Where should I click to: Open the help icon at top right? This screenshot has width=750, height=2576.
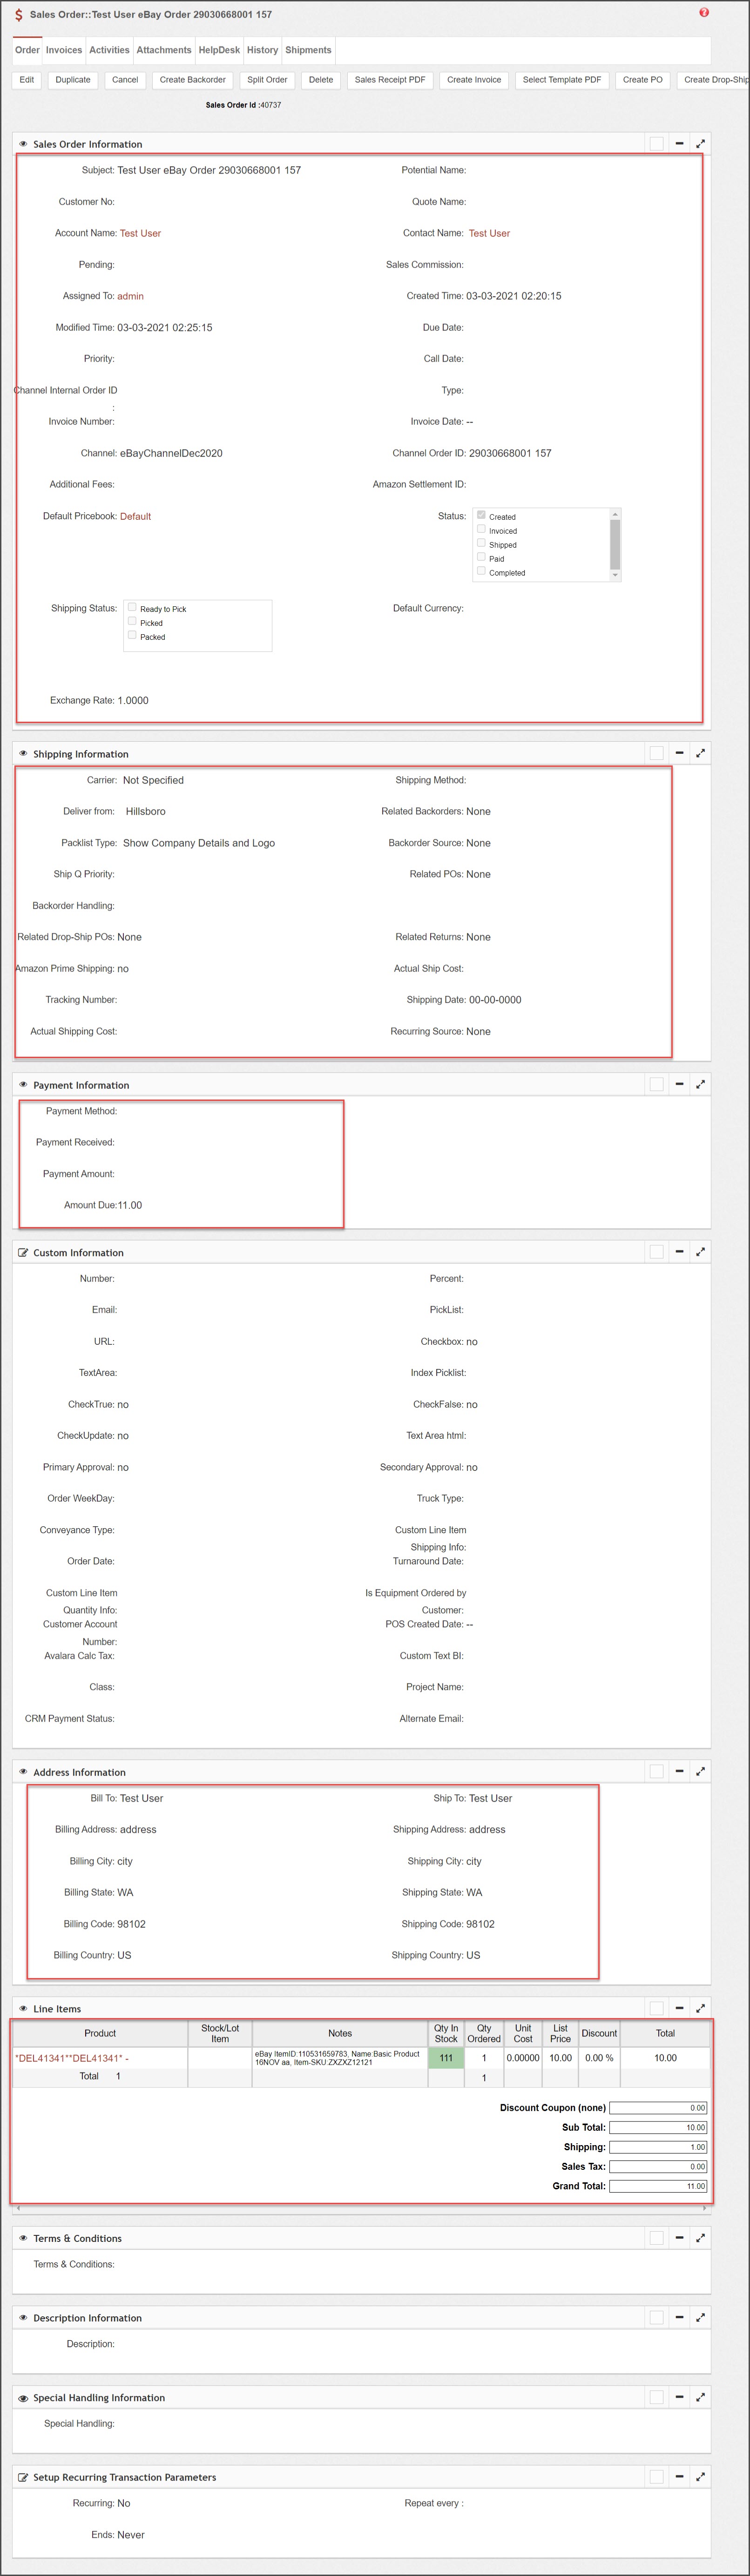click(704, 13)
